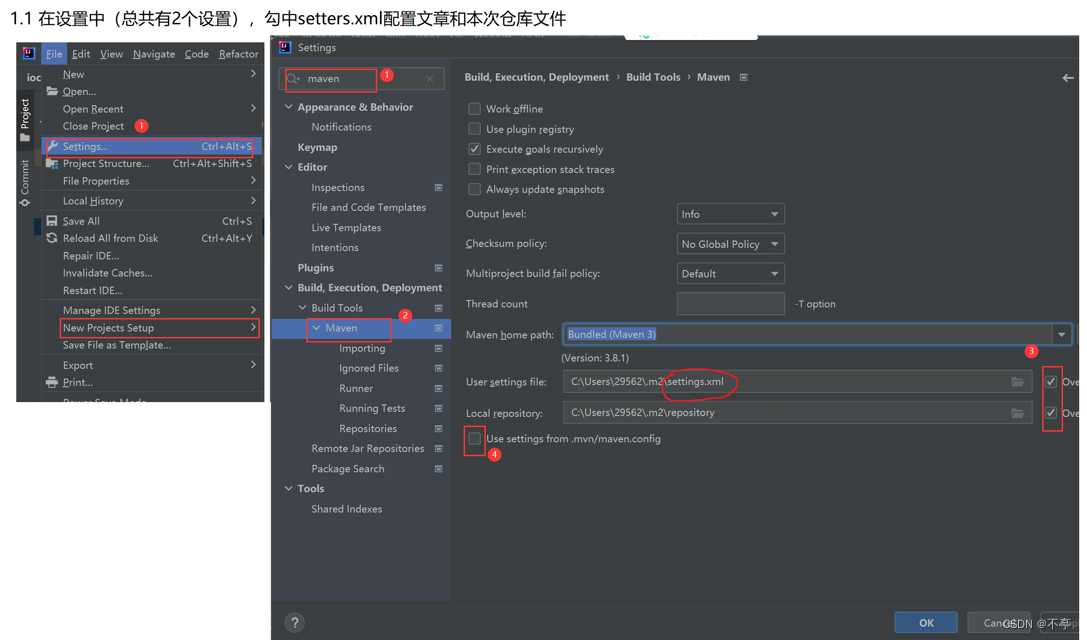This screenshot has width=1087, height=640.
Task: Toggle Override checkbox for Local repository
Action: 1051,413
